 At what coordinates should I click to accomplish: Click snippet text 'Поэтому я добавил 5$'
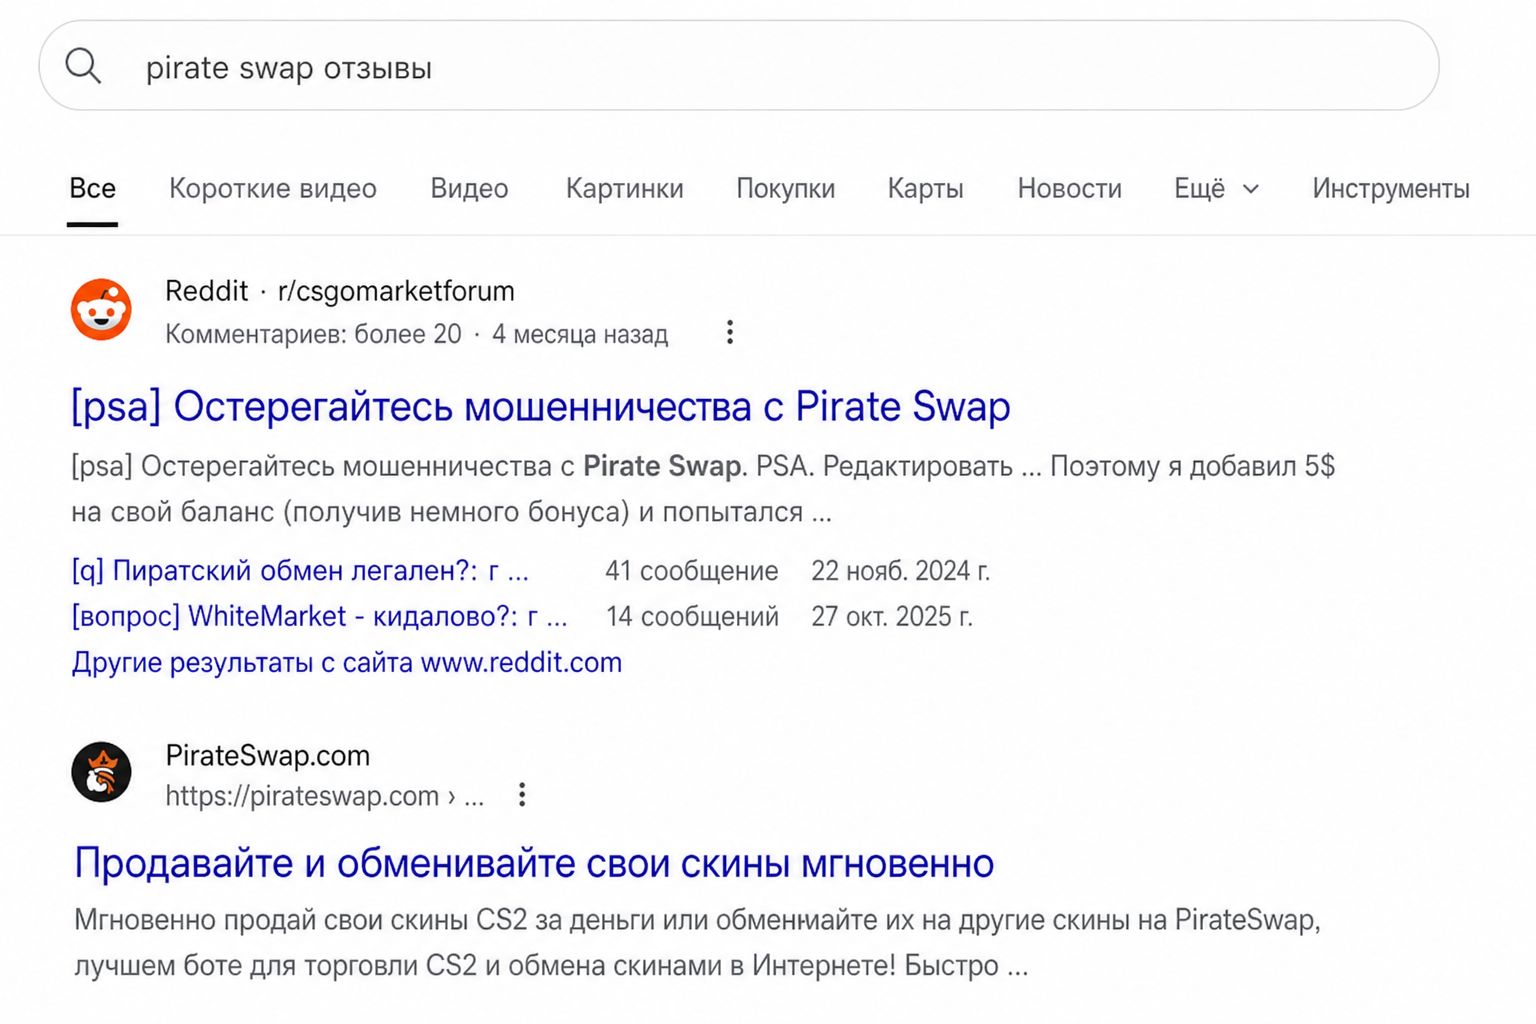(x=1192, y=466)
